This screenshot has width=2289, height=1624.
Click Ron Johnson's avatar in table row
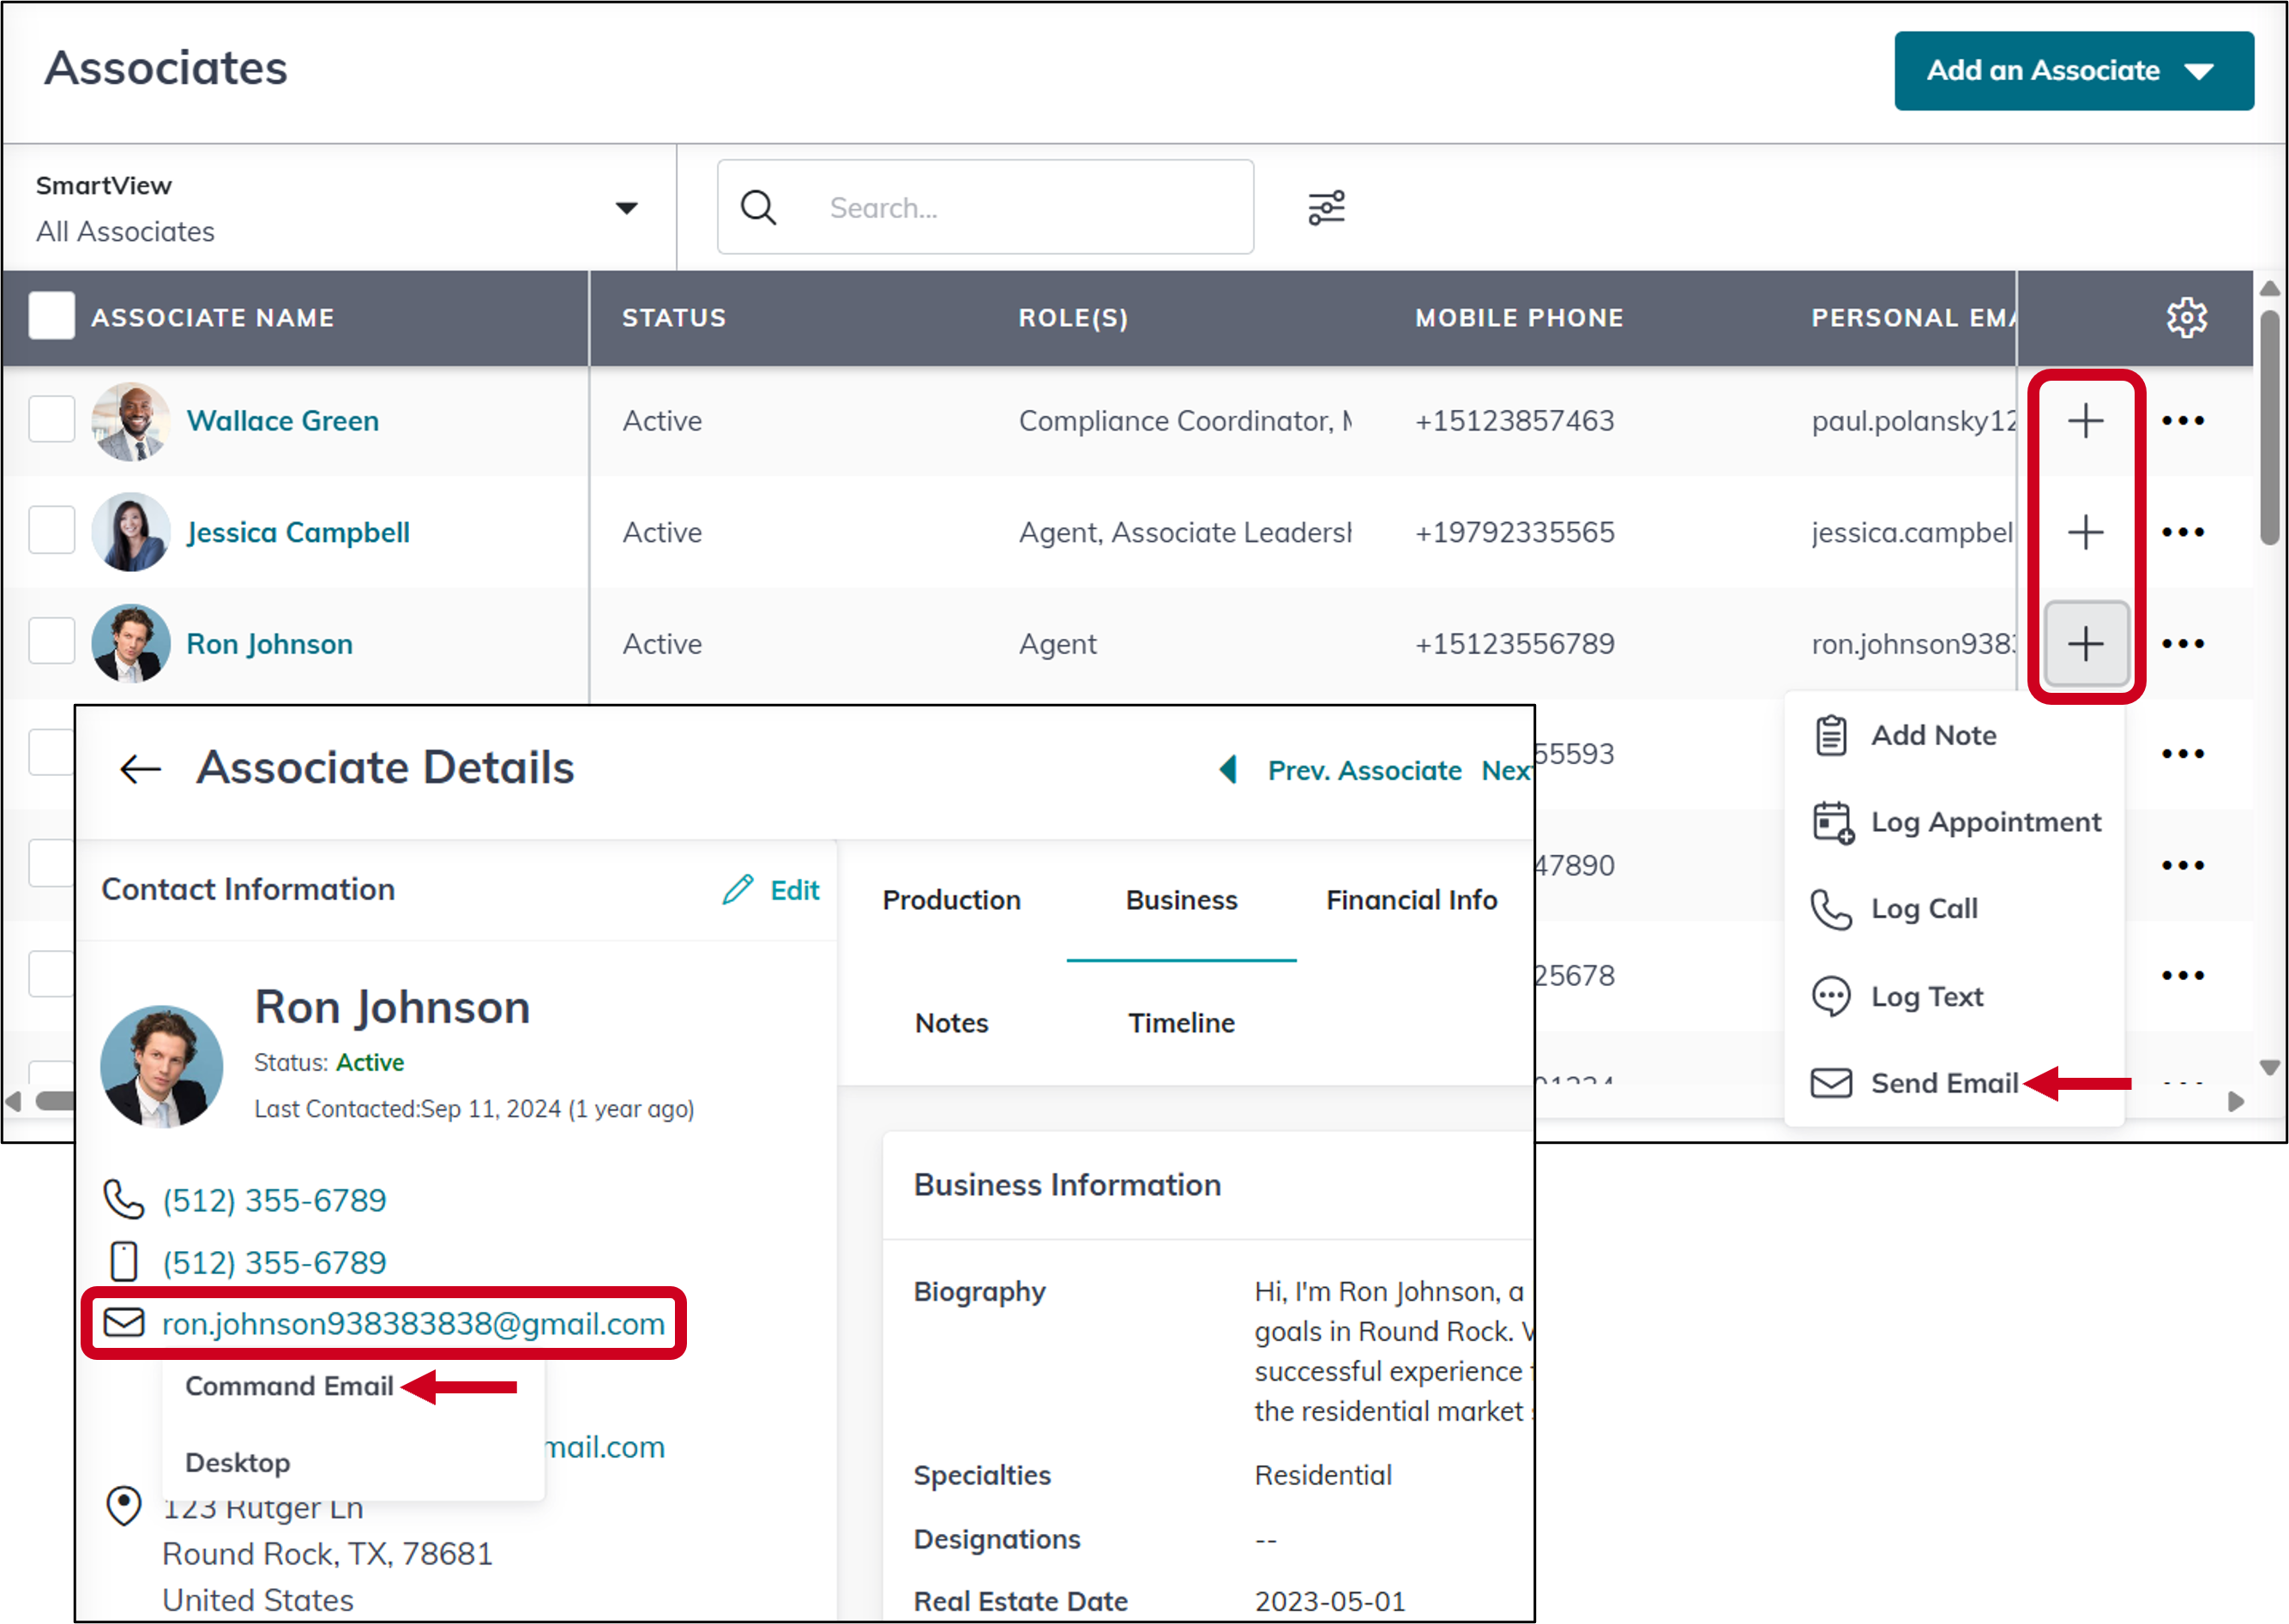click(130, 644)
